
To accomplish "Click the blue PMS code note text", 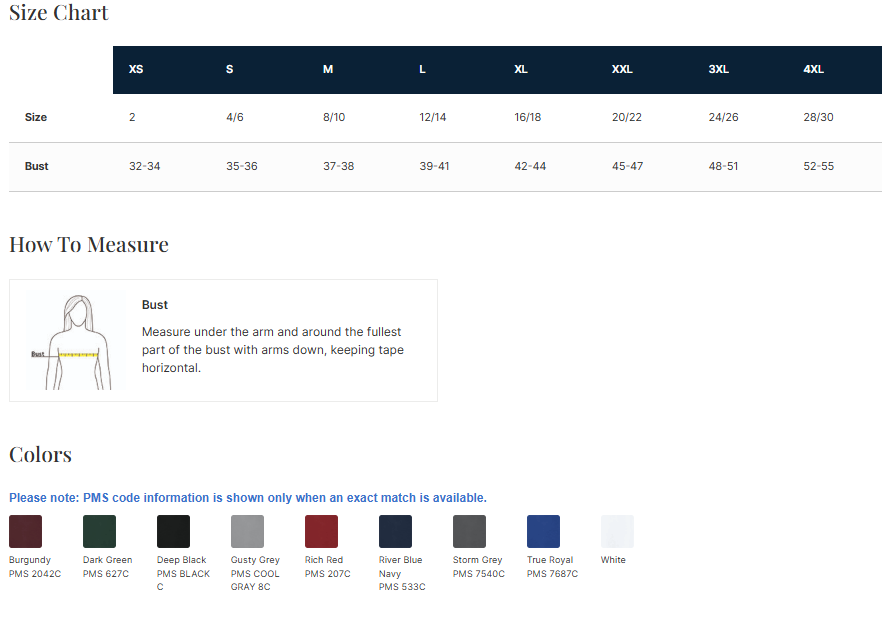I will tap(248, 498).
